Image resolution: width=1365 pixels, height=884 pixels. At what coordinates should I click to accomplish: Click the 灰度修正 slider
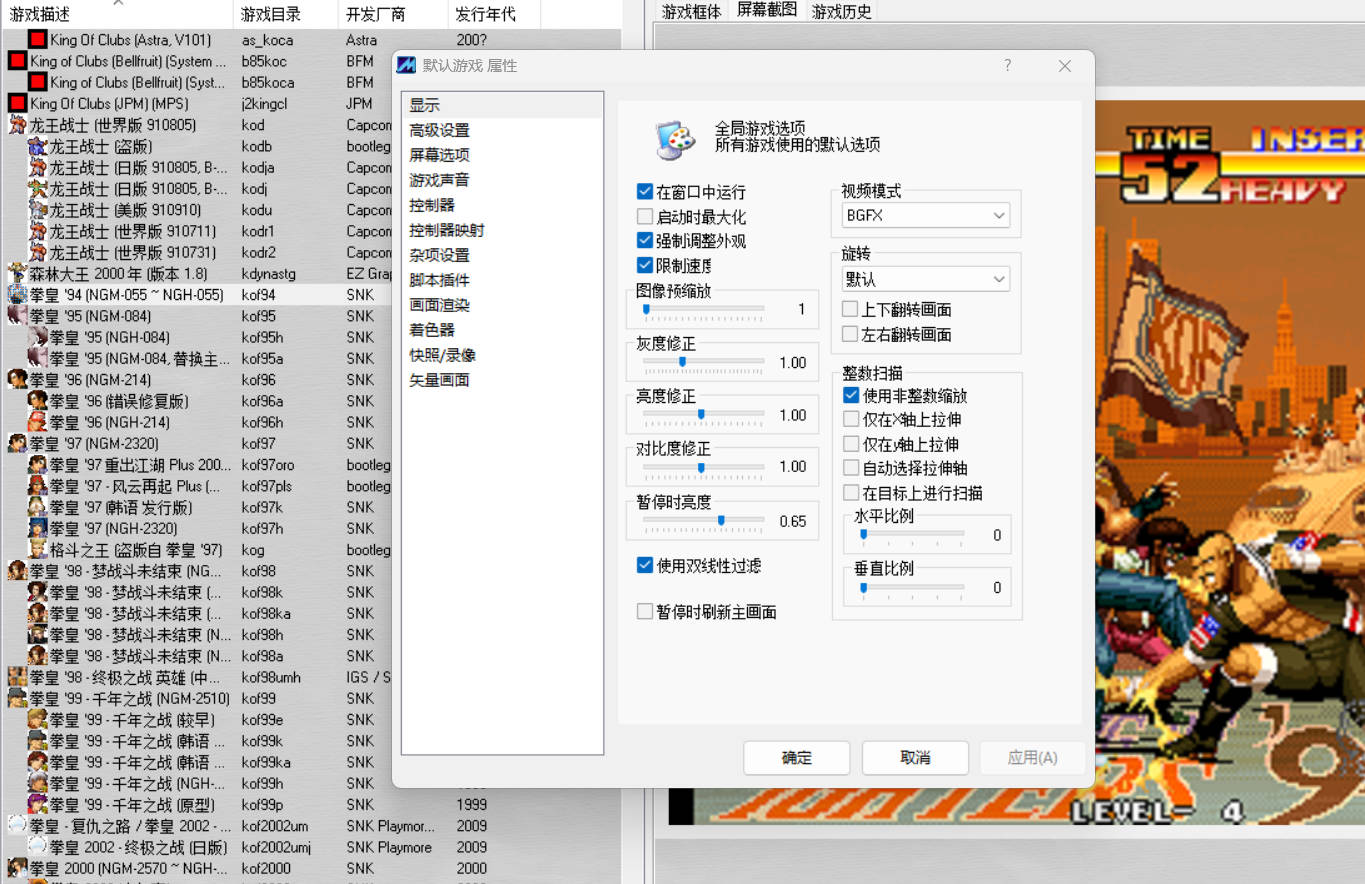703,362
